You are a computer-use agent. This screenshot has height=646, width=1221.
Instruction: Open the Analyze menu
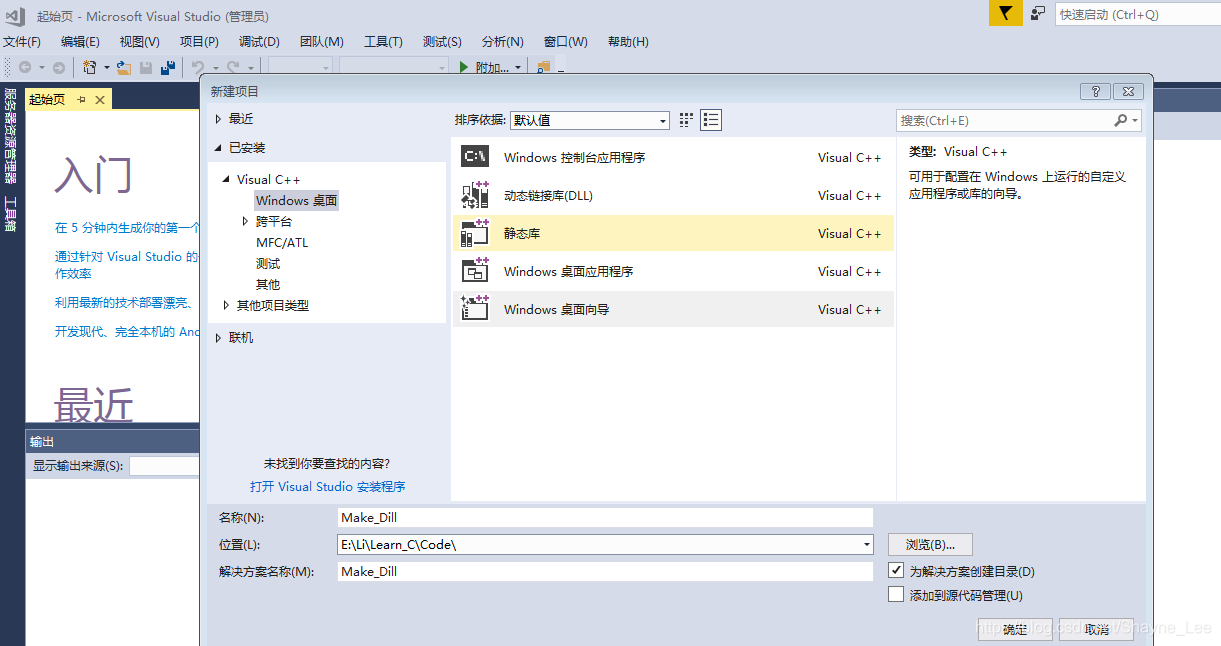click(x=502, y=41)
